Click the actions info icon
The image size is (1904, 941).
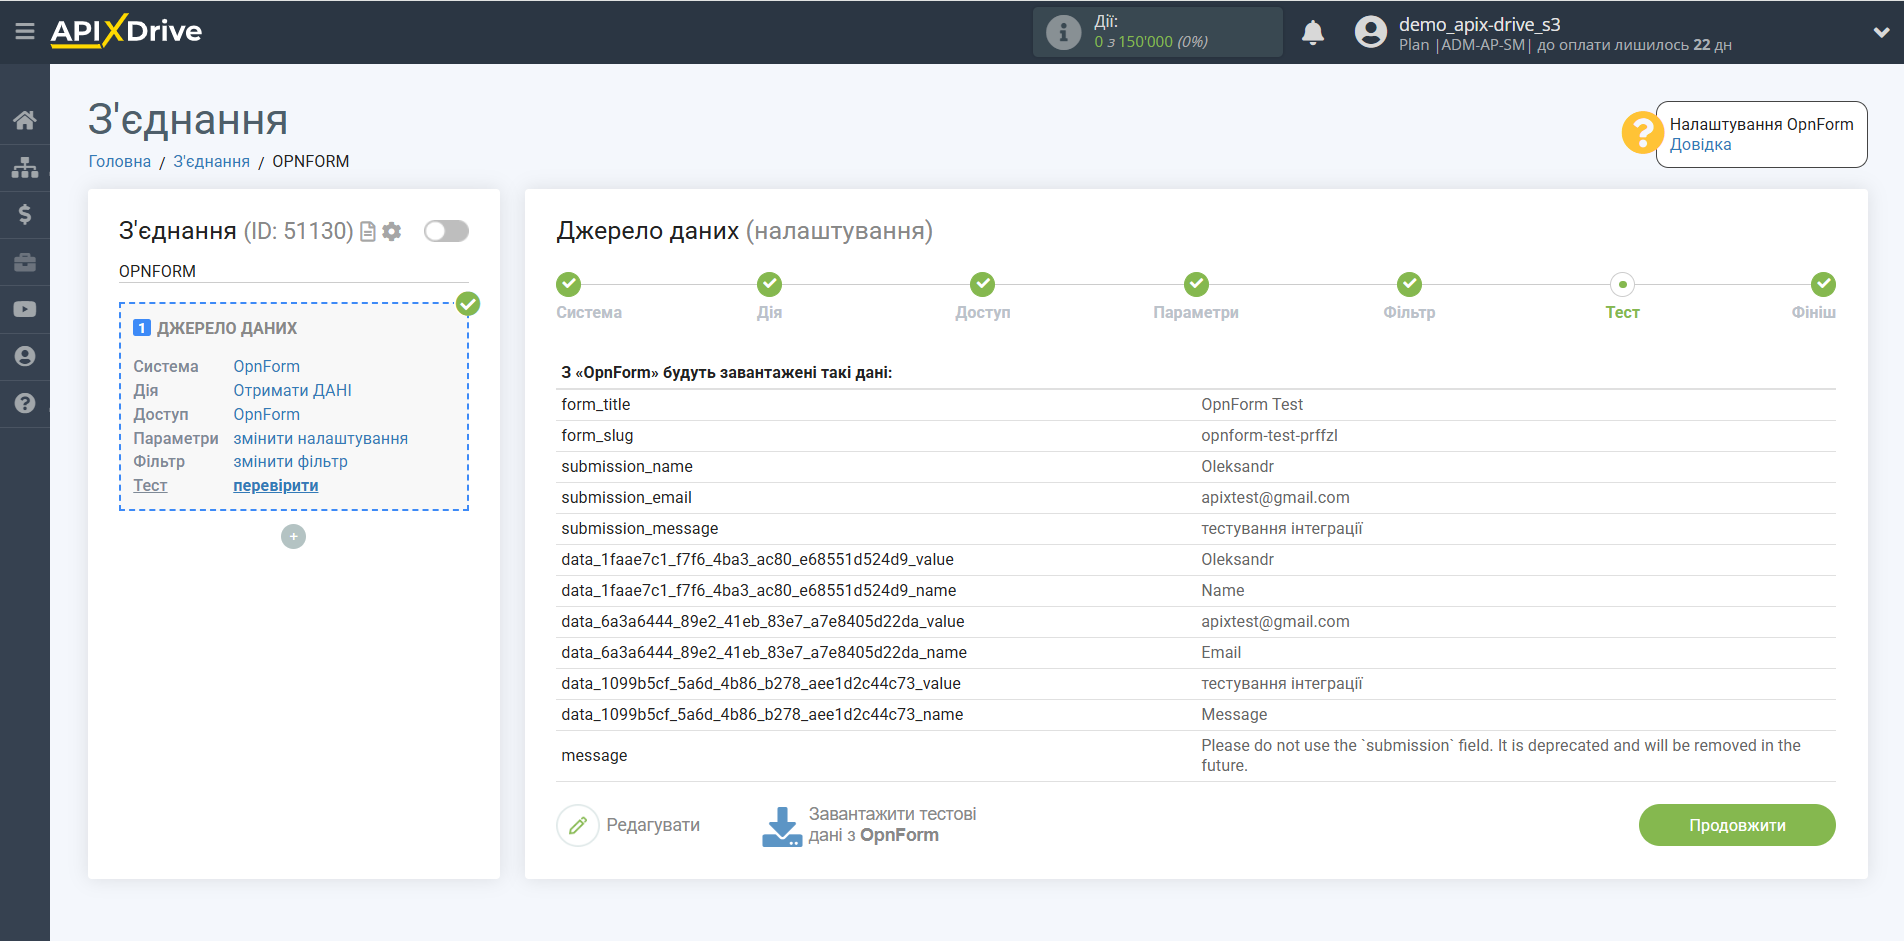tap(1063, 32)
